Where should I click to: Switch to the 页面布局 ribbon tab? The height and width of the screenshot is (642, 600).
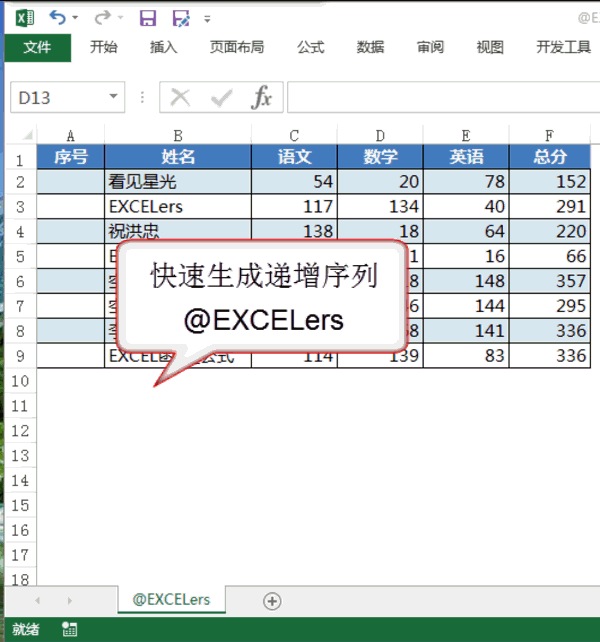(237, 47)
